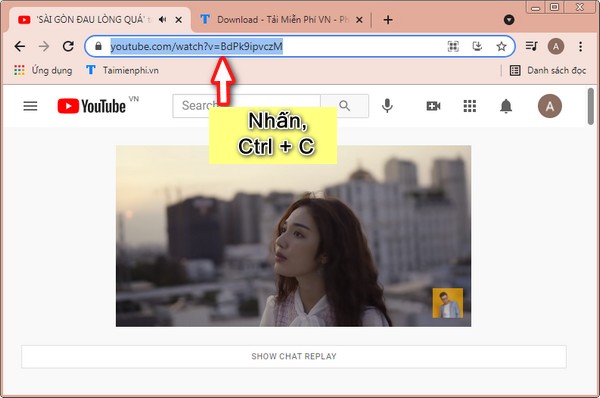Mute the YouTube tab via speaker icon
The width and height of the screenshot is (600, 398).
pyautogui.click(x=163, y=20)
